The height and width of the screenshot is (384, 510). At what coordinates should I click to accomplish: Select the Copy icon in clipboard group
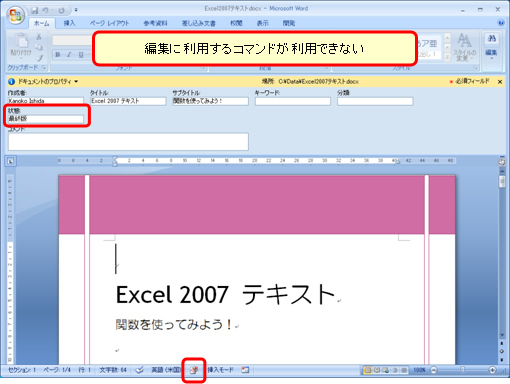click(39, 47)
